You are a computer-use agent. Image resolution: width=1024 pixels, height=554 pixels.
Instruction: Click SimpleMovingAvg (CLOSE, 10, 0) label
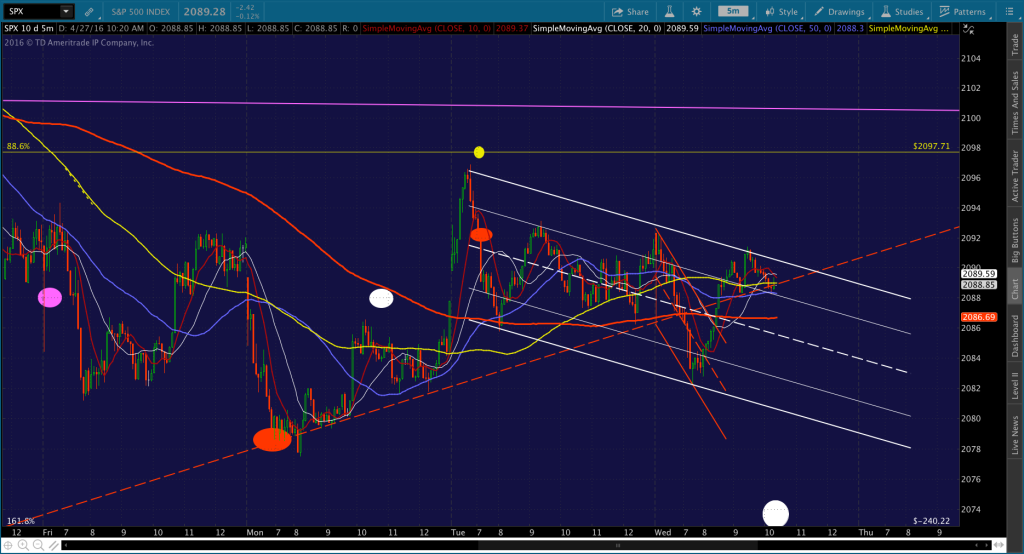click(426, 29)
